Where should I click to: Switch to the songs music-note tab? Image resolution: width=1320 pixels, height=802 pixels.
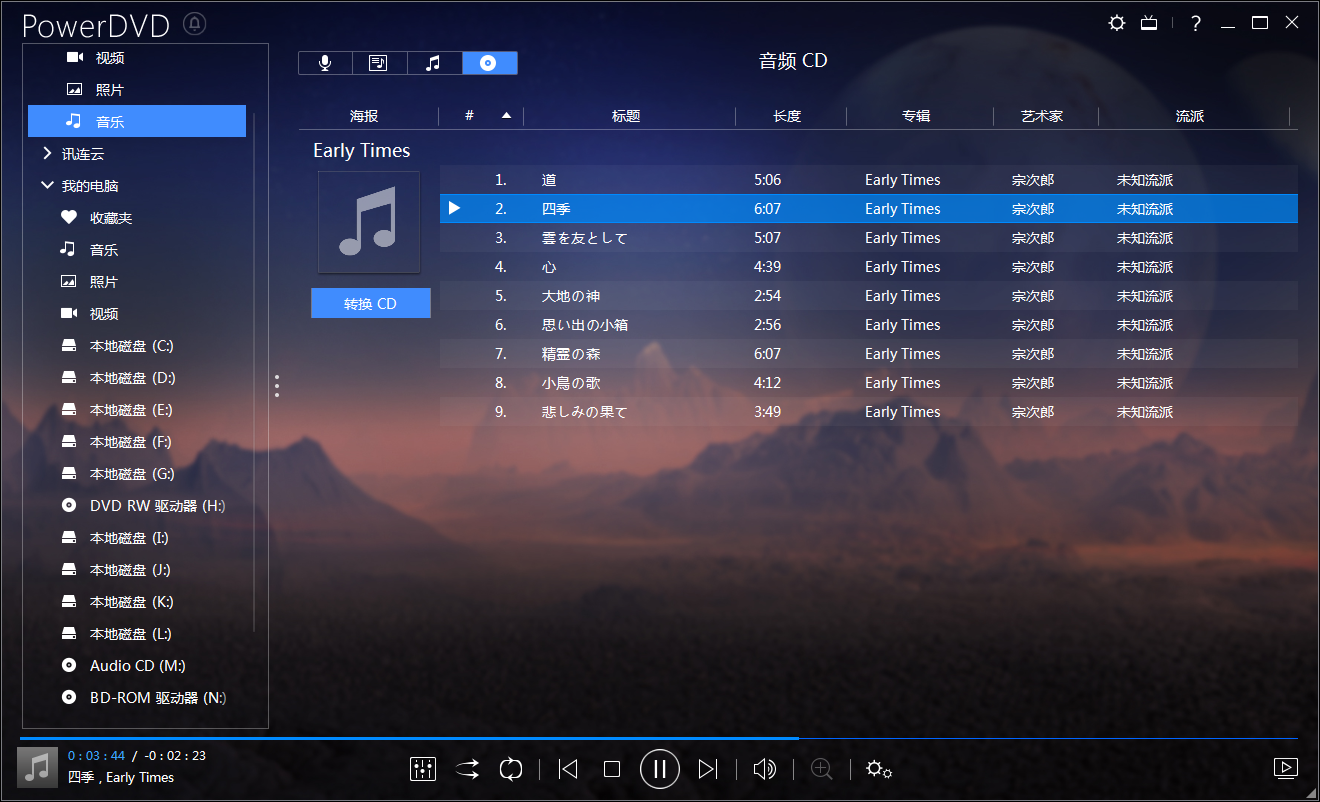click(x=434, y=63)
